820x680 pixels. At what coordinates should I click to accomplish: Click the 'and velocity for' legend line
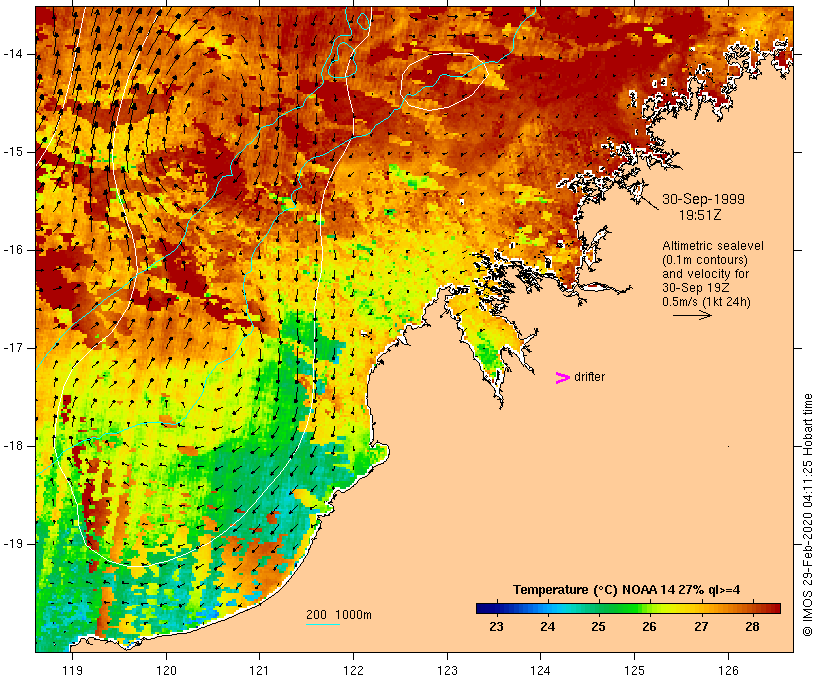click(x=705, y=274)
